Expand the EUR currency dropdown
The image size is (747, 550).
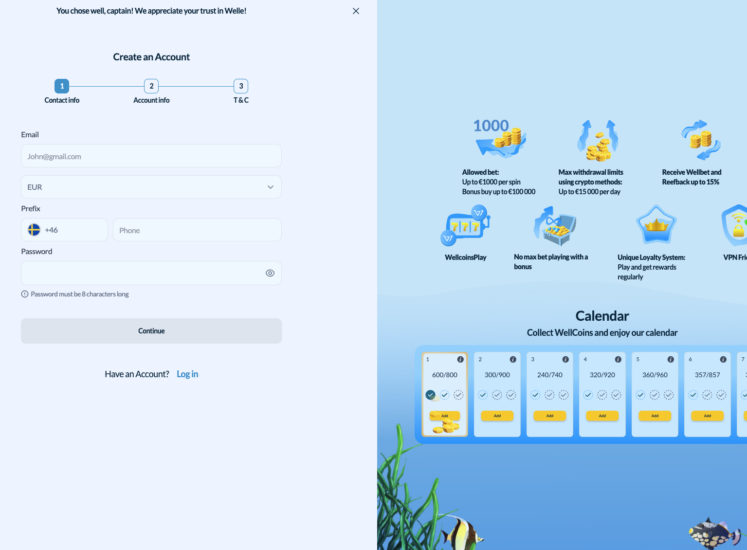tap(151, 187)
